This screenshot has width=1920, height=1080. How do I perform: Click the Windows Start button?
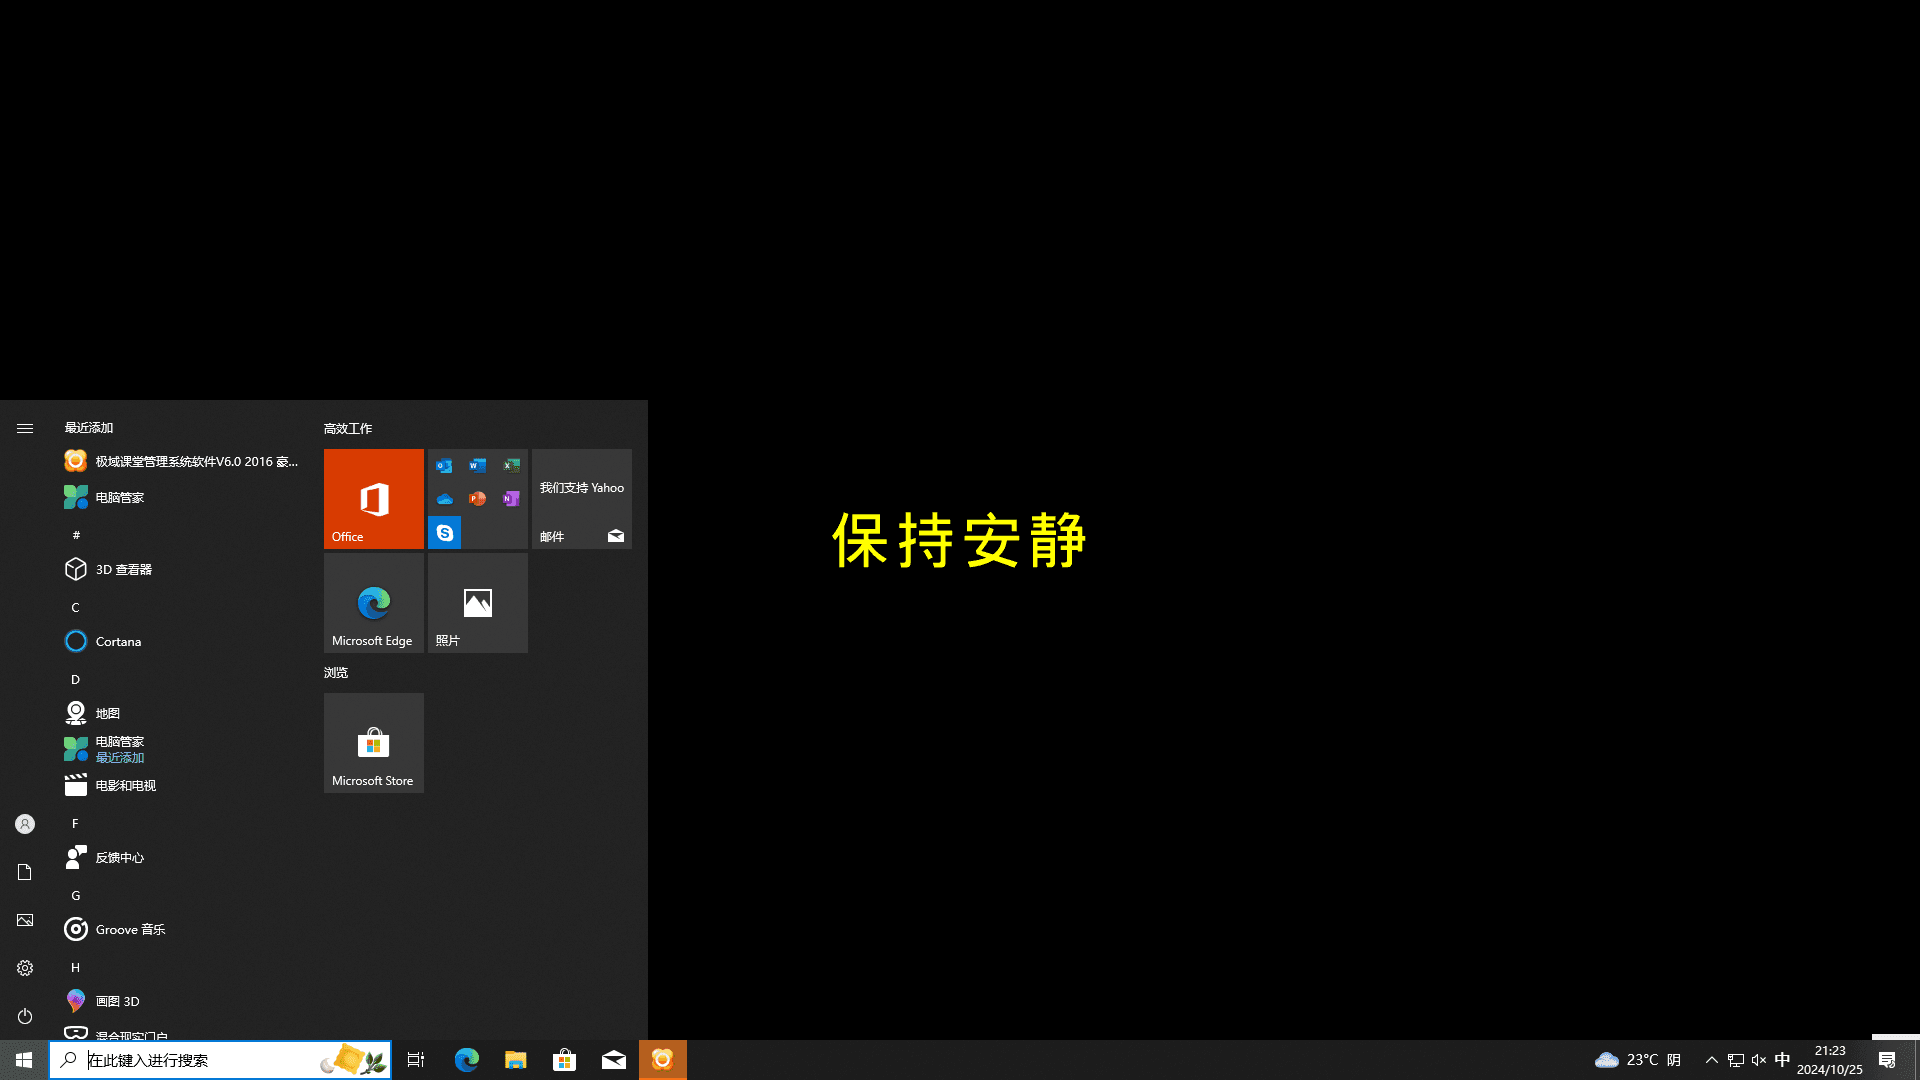click(x=24, y=1060)
